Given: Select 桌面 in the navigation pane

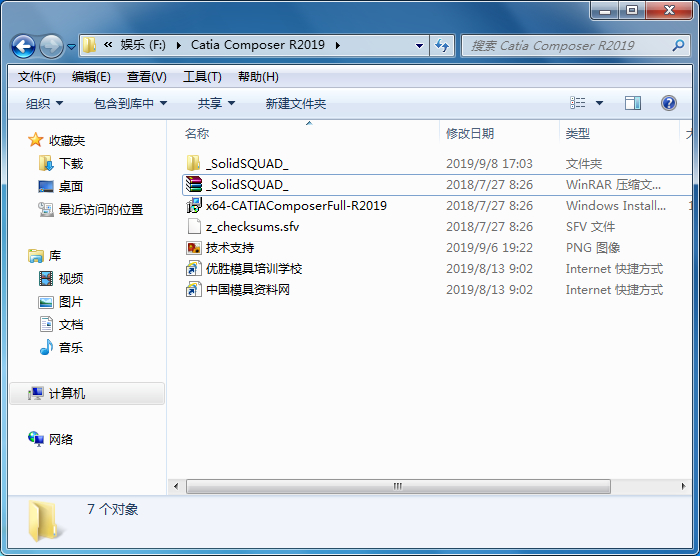Looking at the screenshot, I should coord(71,186).
